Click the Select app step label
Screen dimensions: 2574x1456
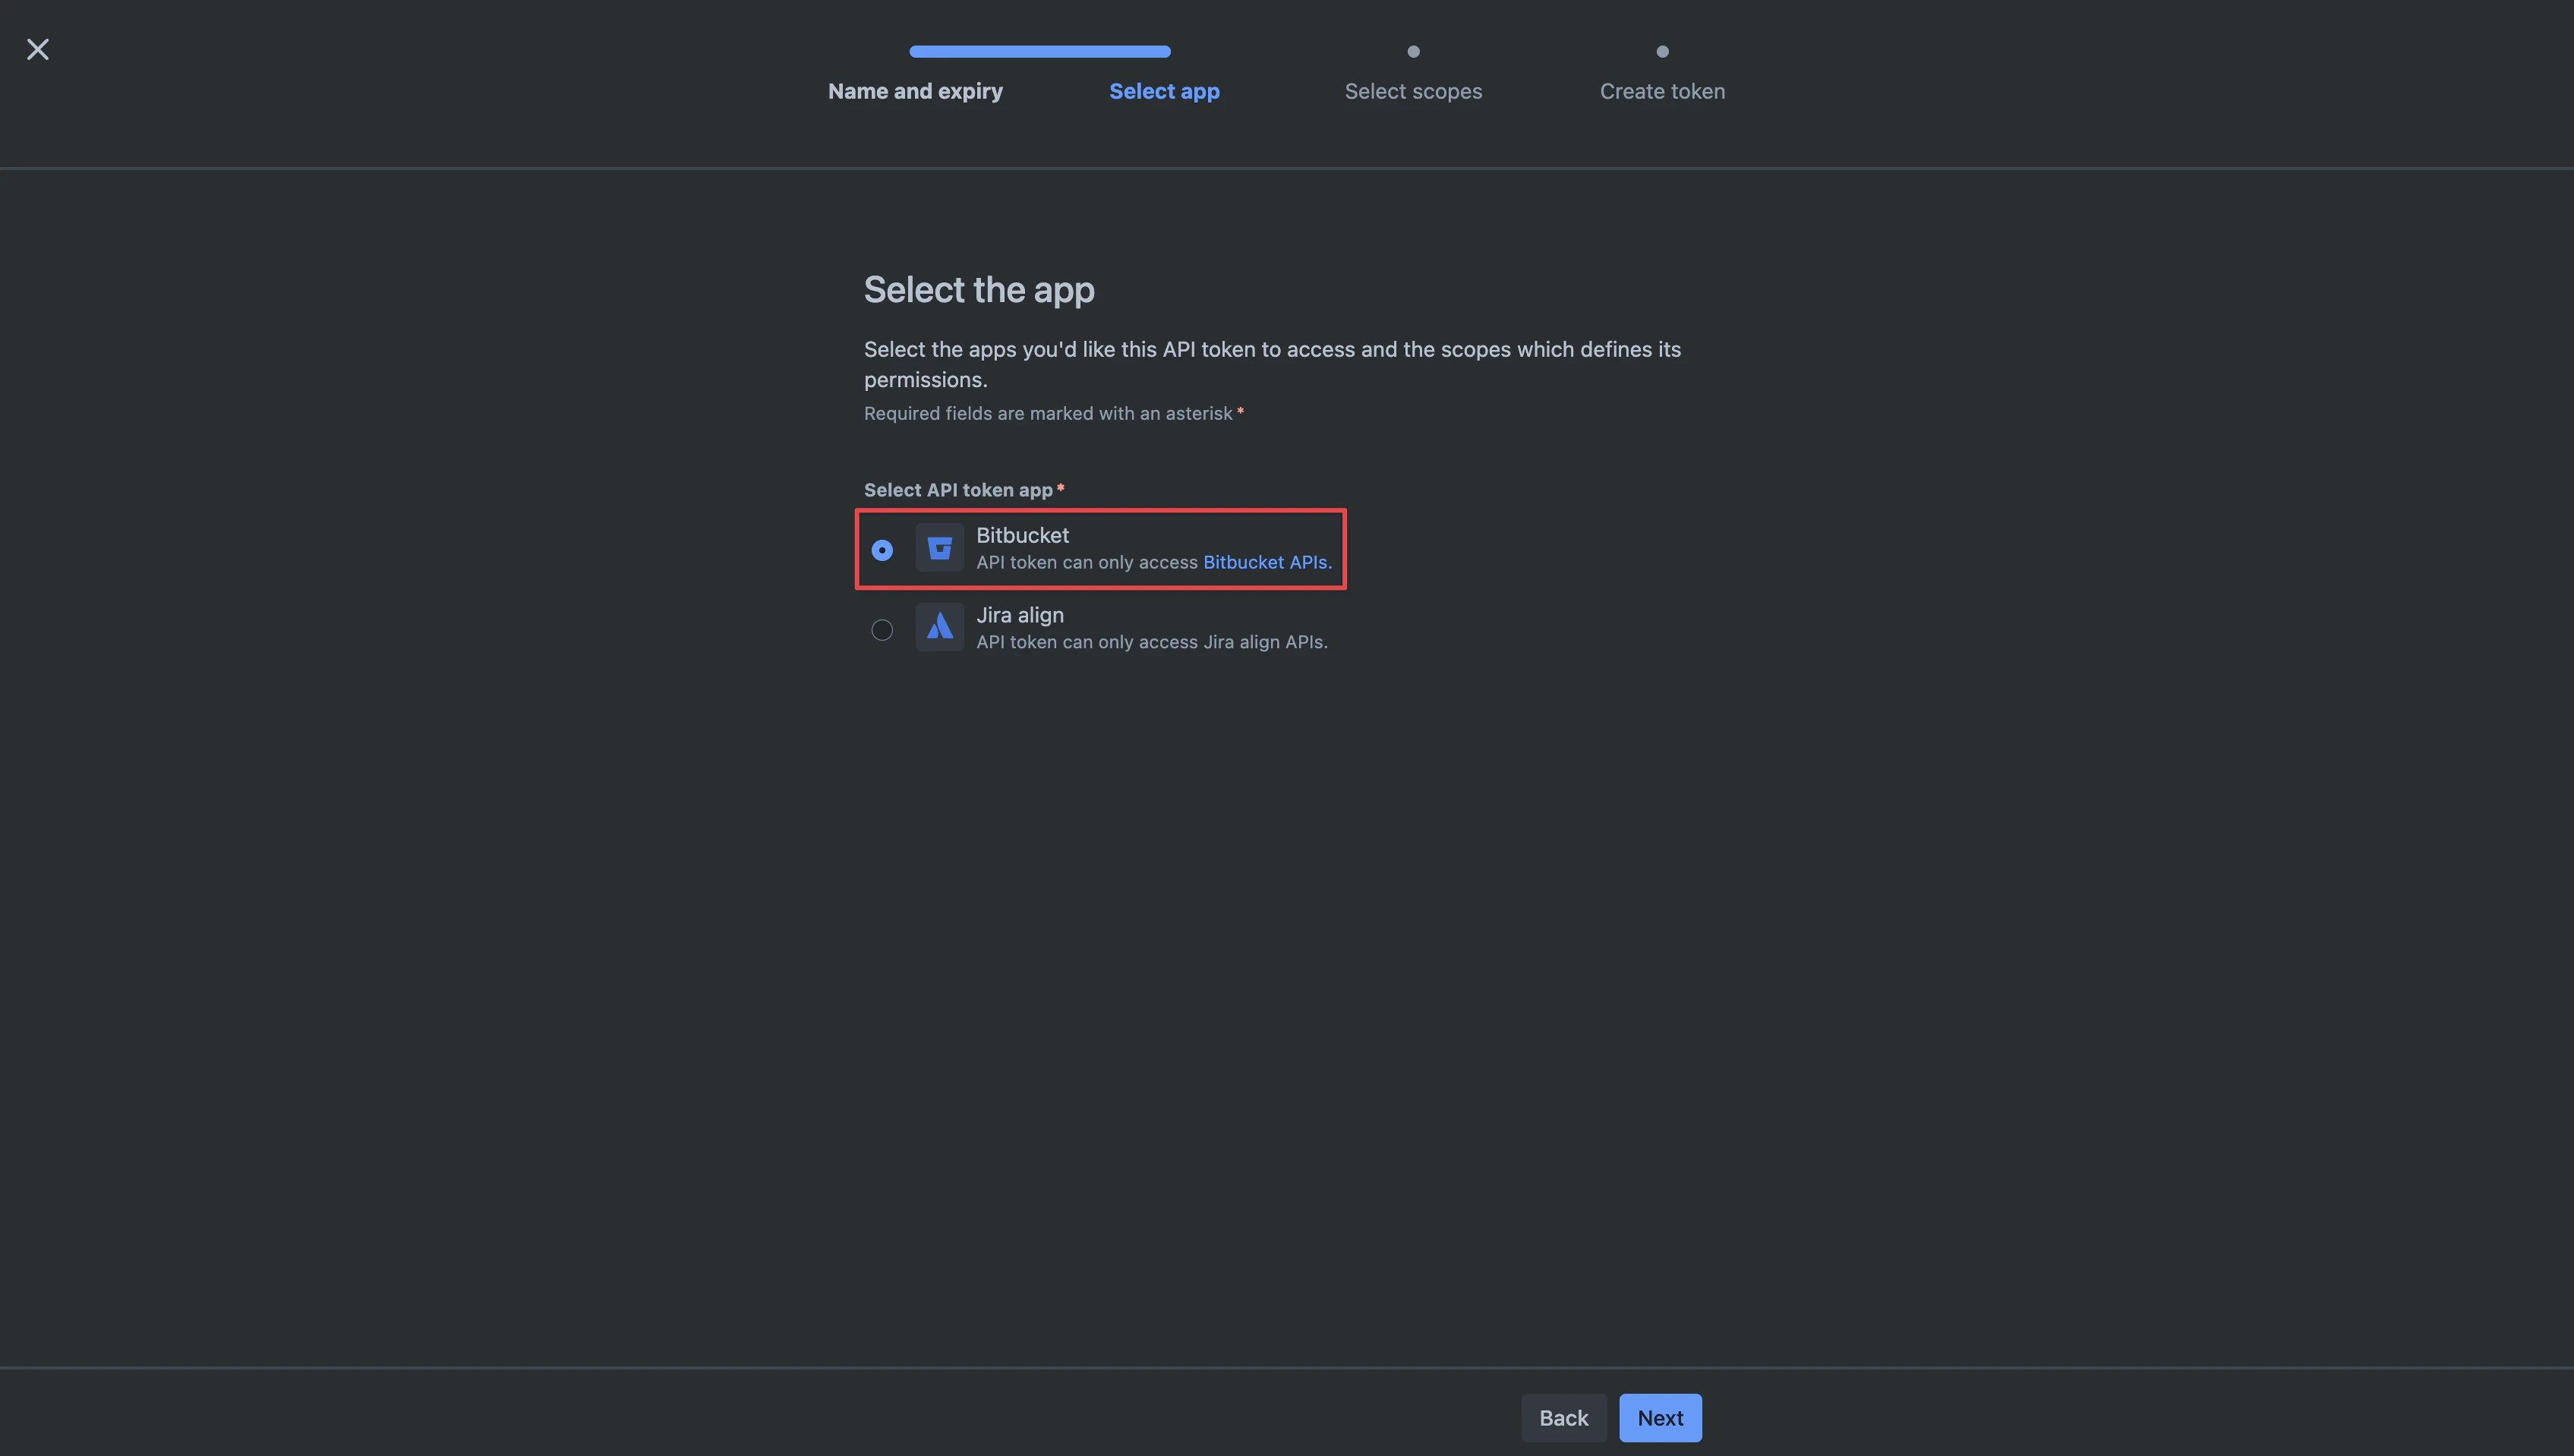point(1164,91)
